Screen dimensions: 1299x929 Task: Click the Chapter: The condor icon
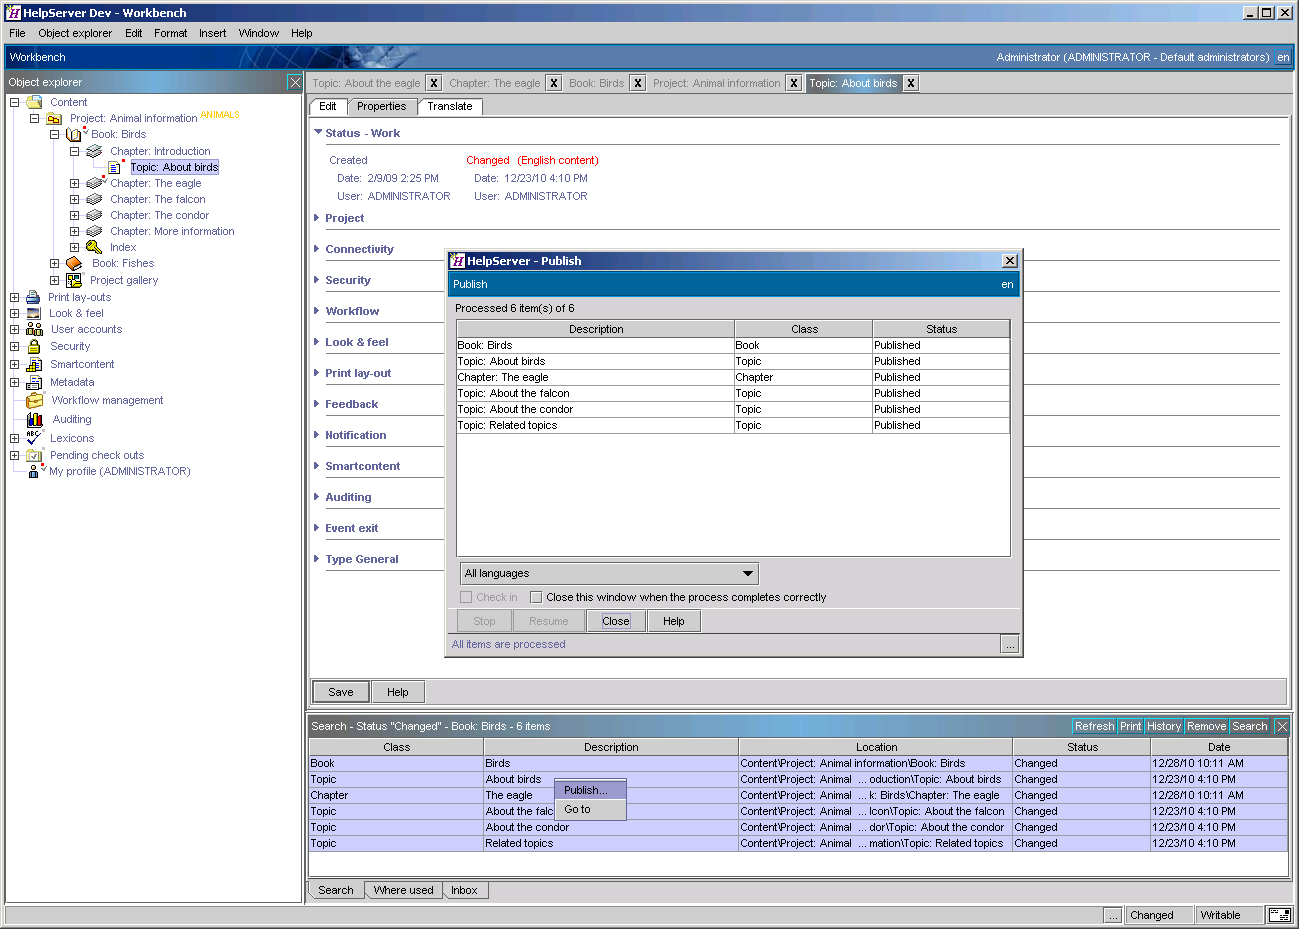coord(94,215)
